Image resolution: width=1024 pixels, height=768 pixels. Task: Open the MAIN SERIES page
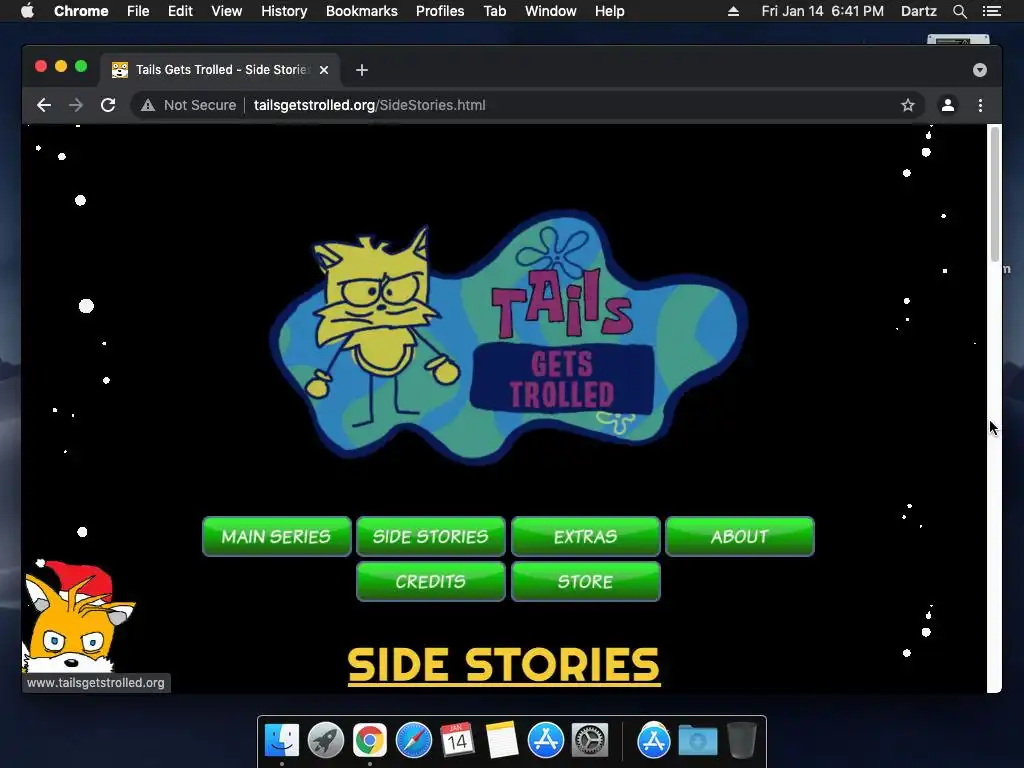tap(277, 537)
